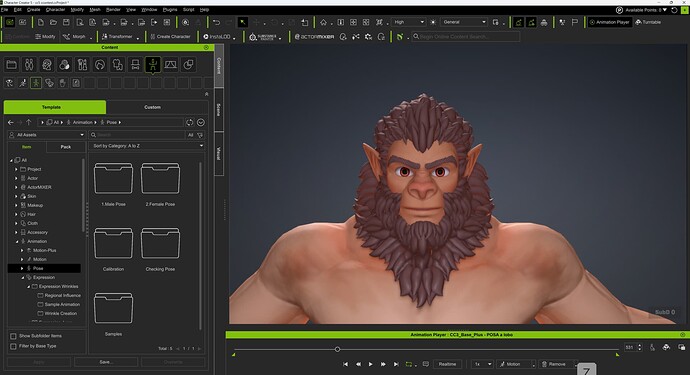Open the Cloth category icon in Content
Image resolution: width=690 pixels, height=375 pixels.
(x=117, y=65)
